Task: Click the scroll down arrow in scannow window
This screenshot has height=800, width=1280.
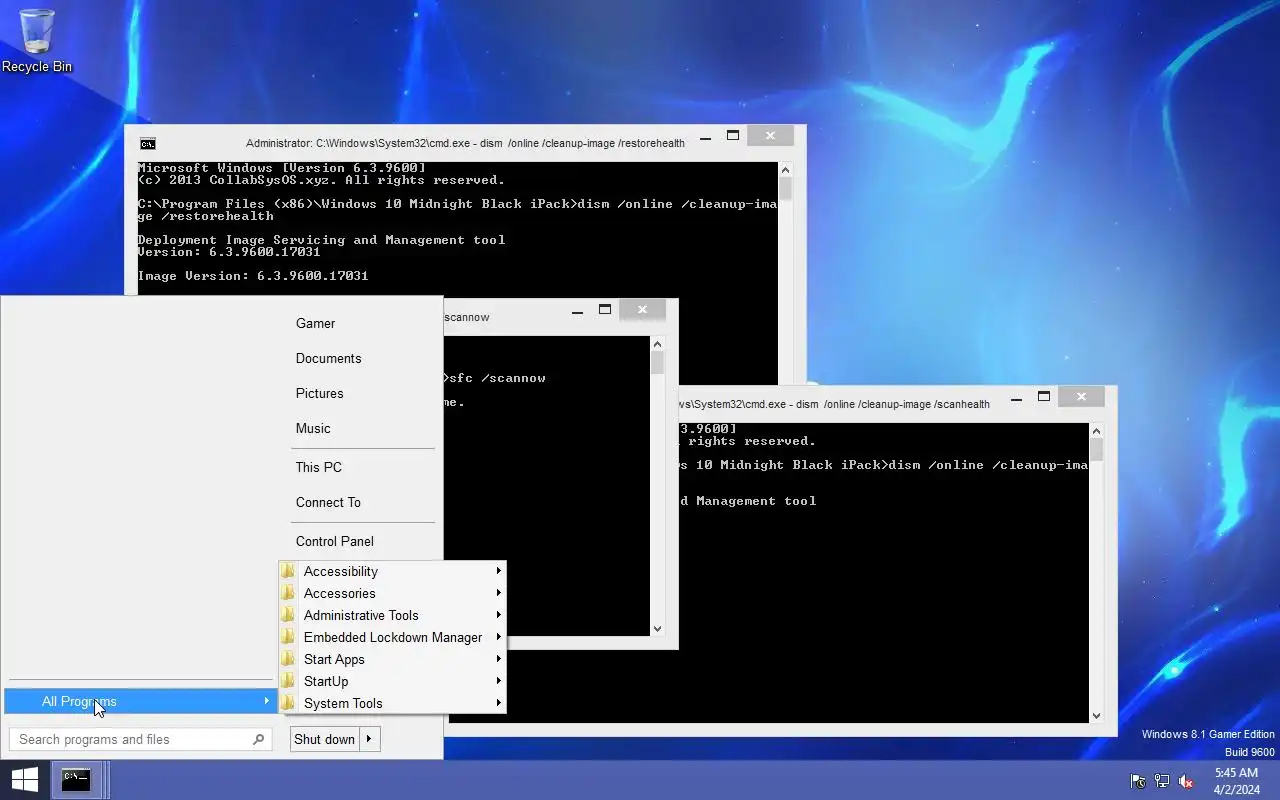Action: [x=657, y=628]
